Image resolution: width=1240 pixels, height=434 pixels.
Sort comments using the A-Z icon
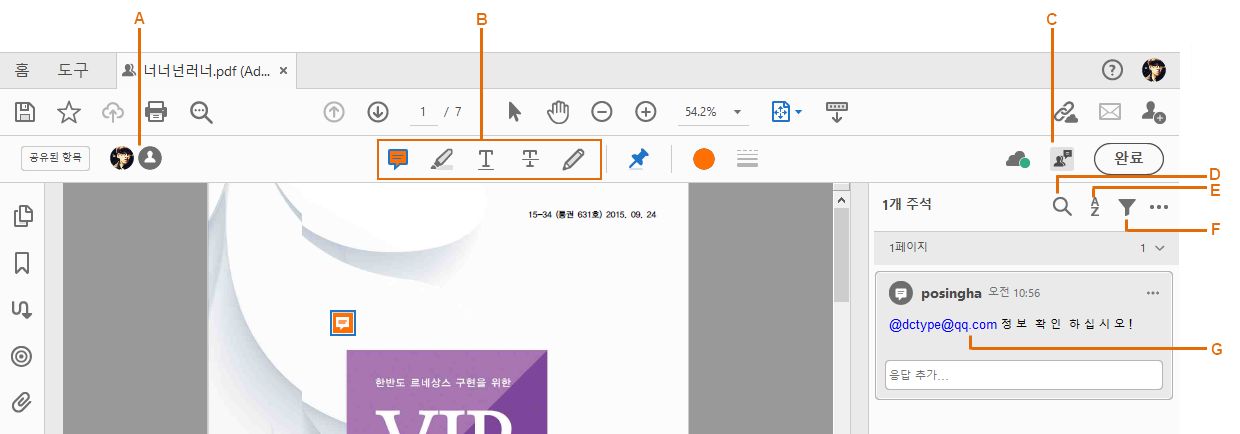tap(1095, 207)
